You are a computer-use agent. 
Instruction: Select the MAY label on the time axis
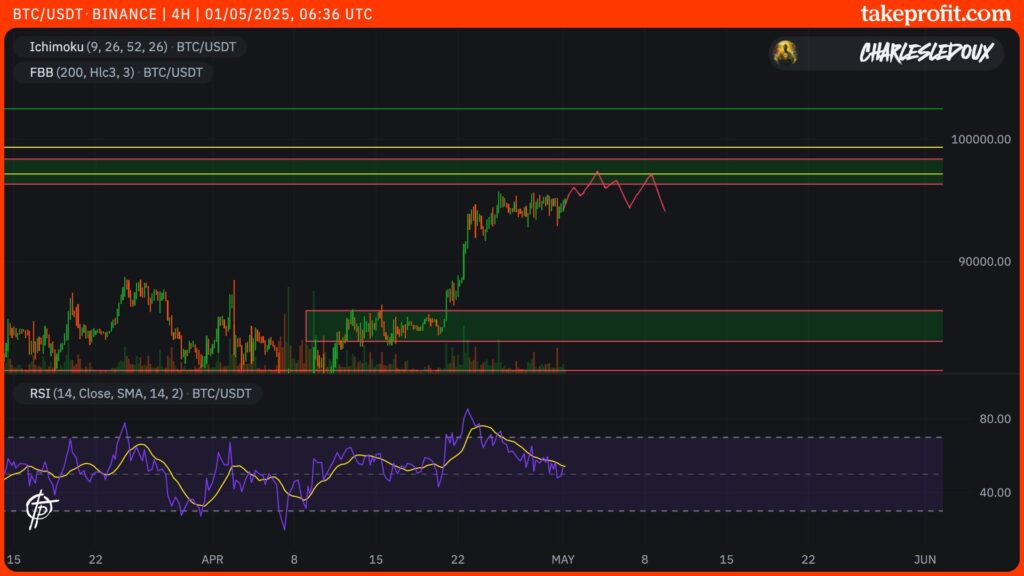click(x=564, y=560)
